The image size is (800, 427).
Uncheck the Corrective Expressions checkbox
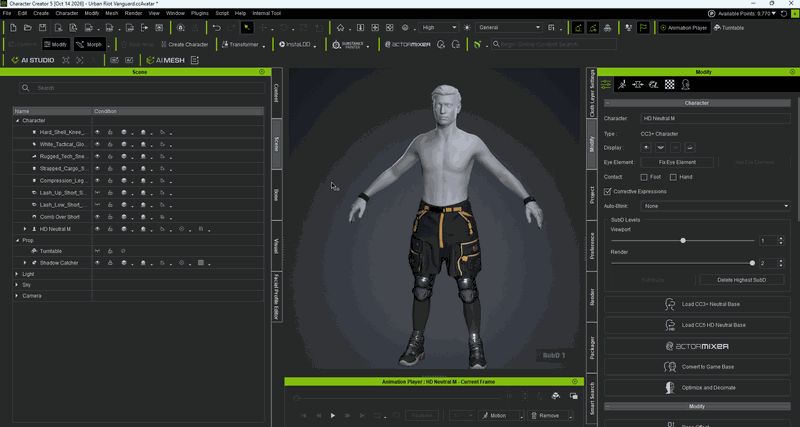tap(607, 191)
